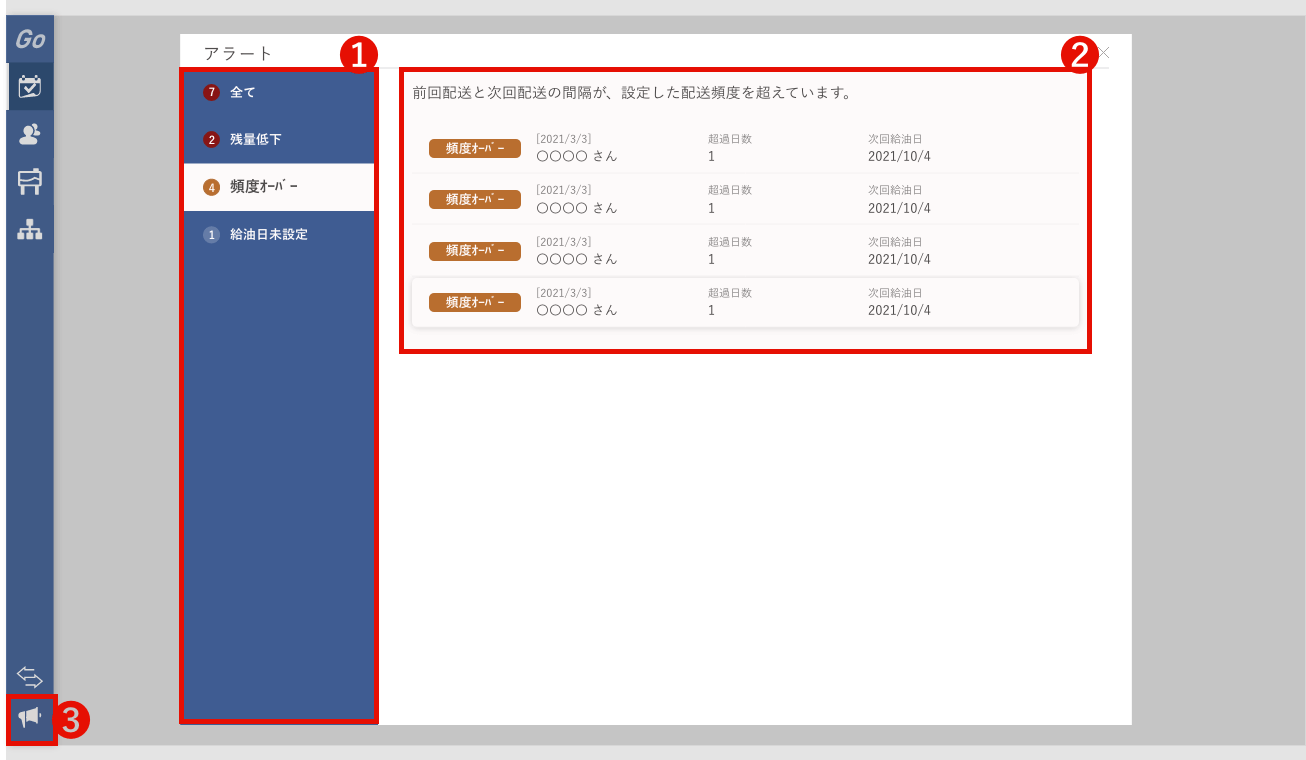Click the left-right swap arrows icon
Image resolution: width=1306 pixels, height=760 pixels.
30,677
